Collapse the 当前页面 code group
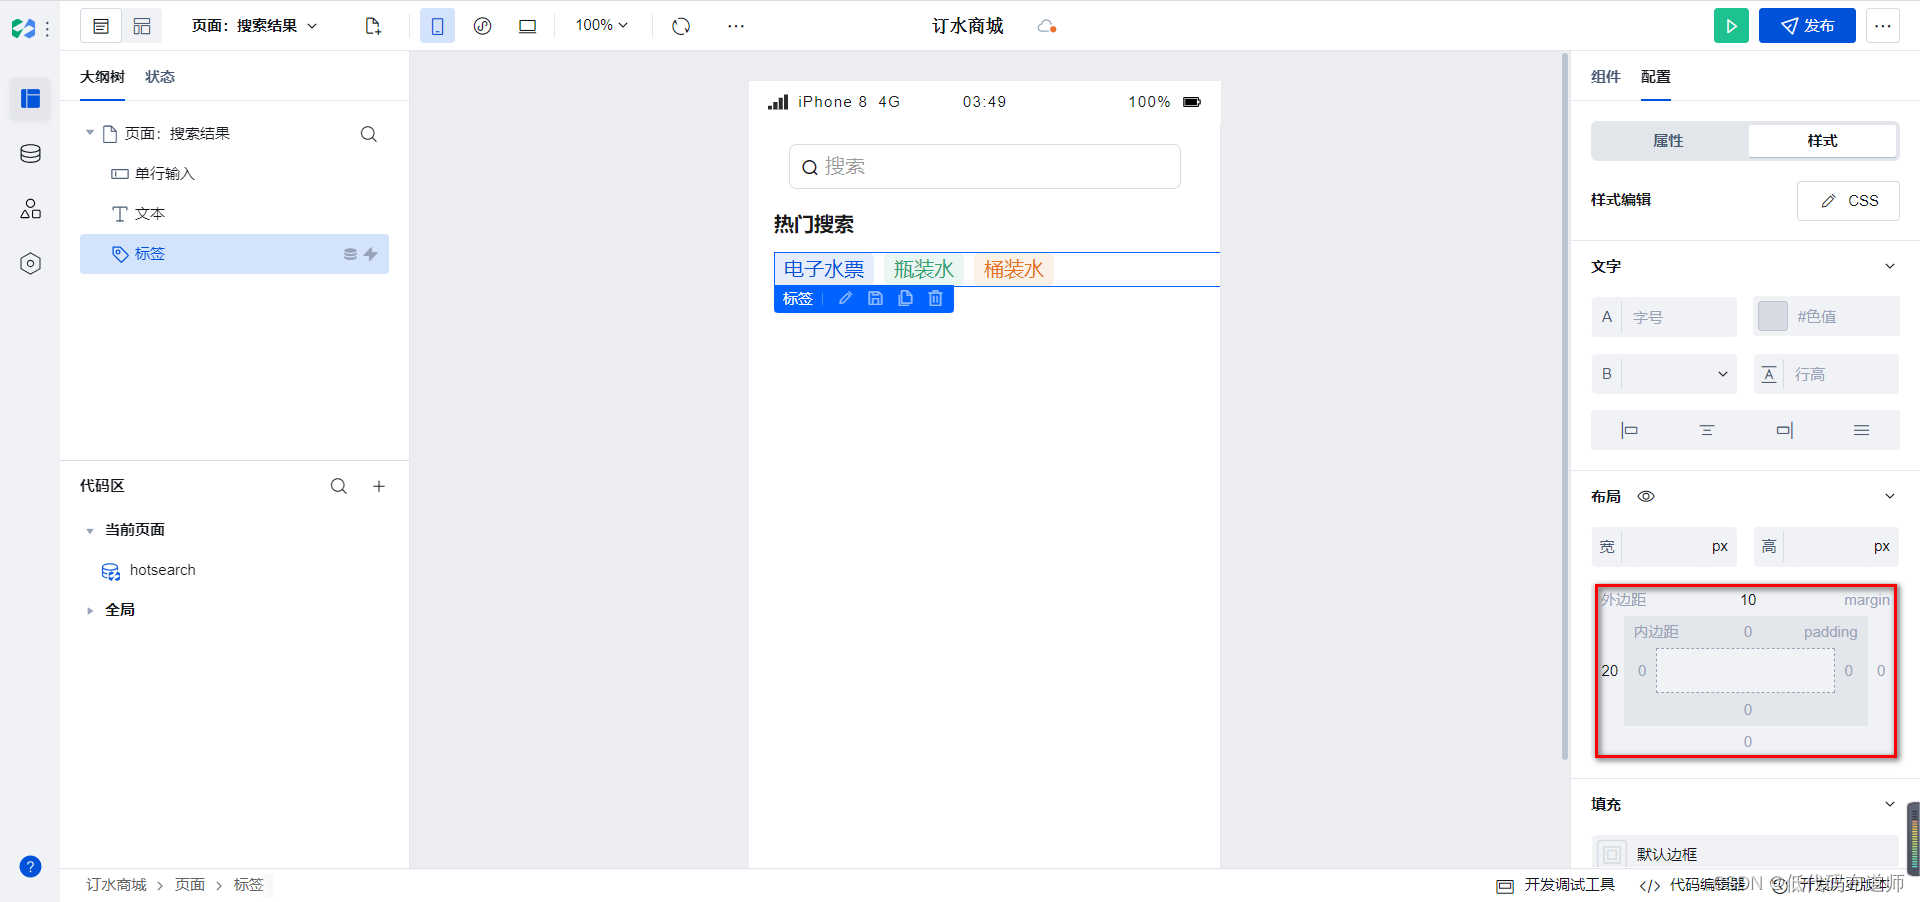The width and height of the screenshot is (1920, 902). coord(90,531)
